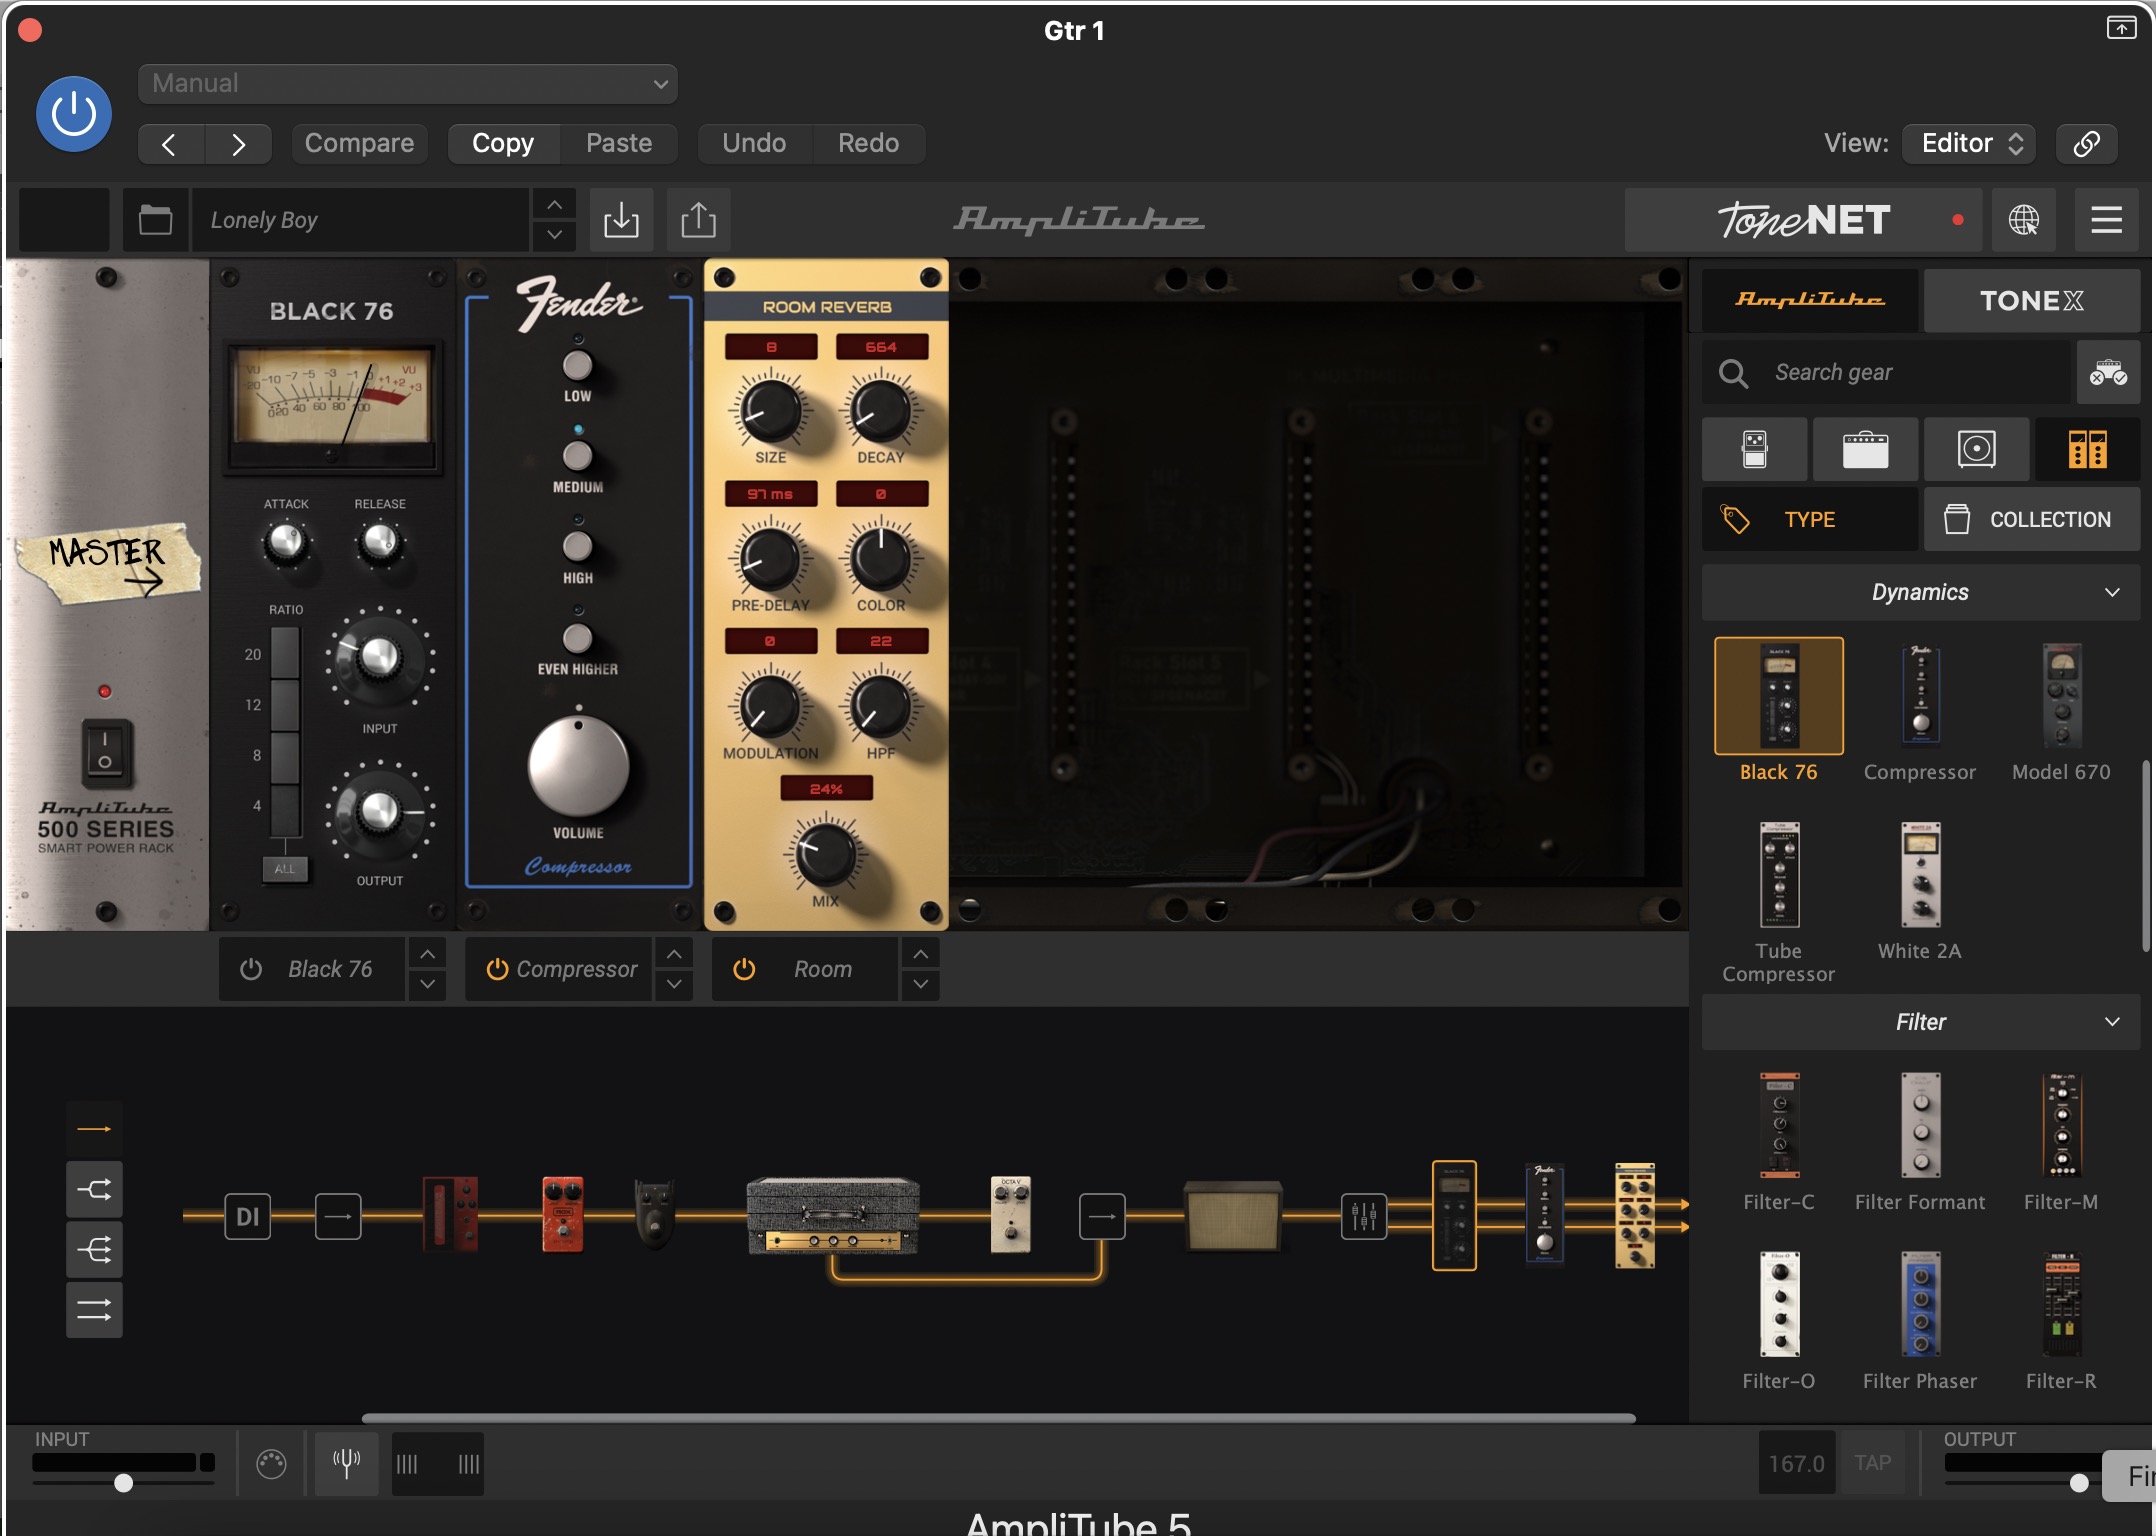Collapse the Dynamics gear section

click(x=2111, y=592)
